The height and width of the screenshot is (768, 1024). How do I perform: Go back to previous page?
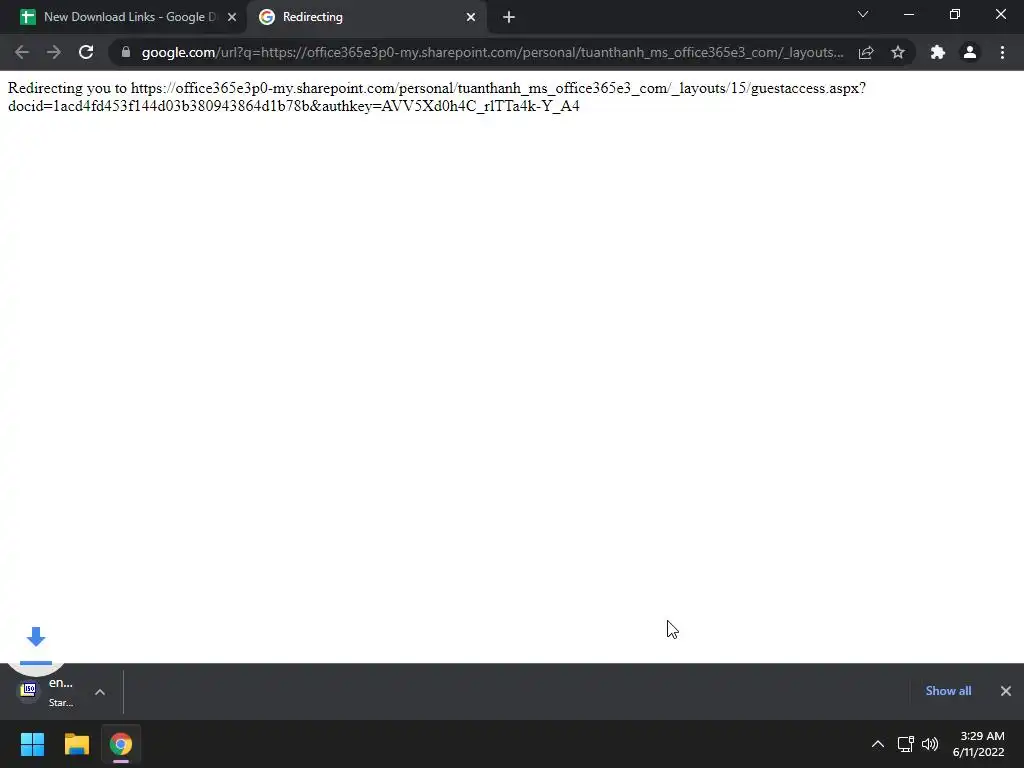22,52
